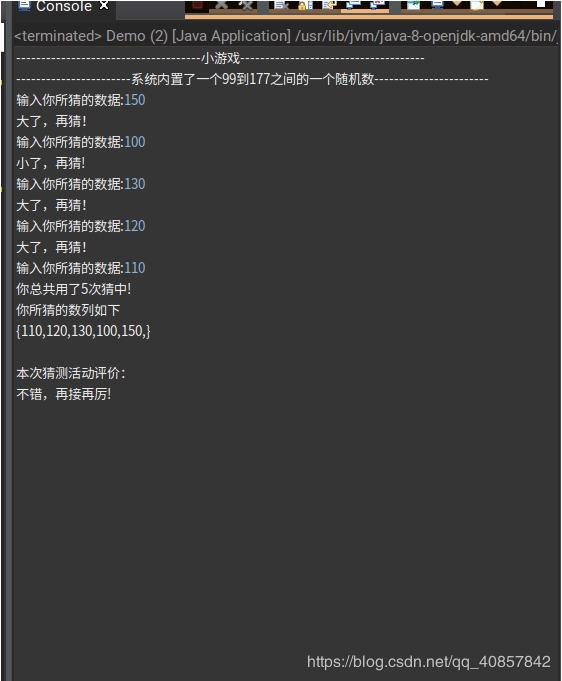Click the console line showing input 150
562x681 pixels.
[x=81, y=100]
